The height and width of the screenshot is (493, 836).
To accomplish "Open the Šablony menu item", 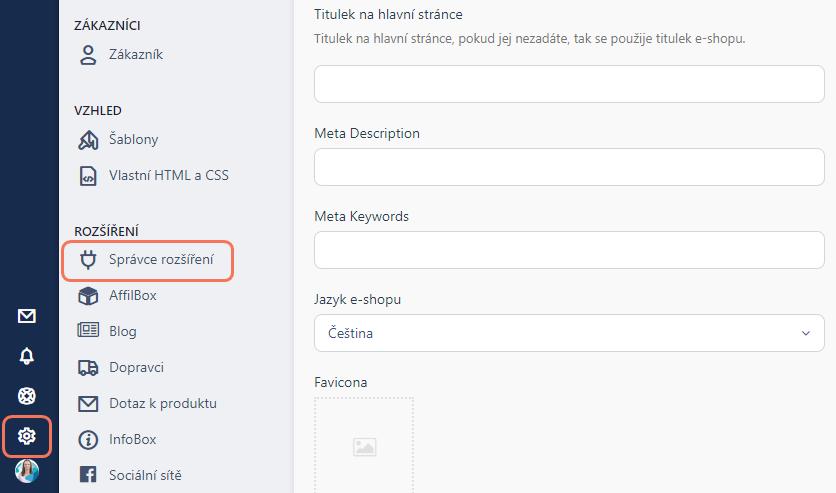I will click(133, 139).
